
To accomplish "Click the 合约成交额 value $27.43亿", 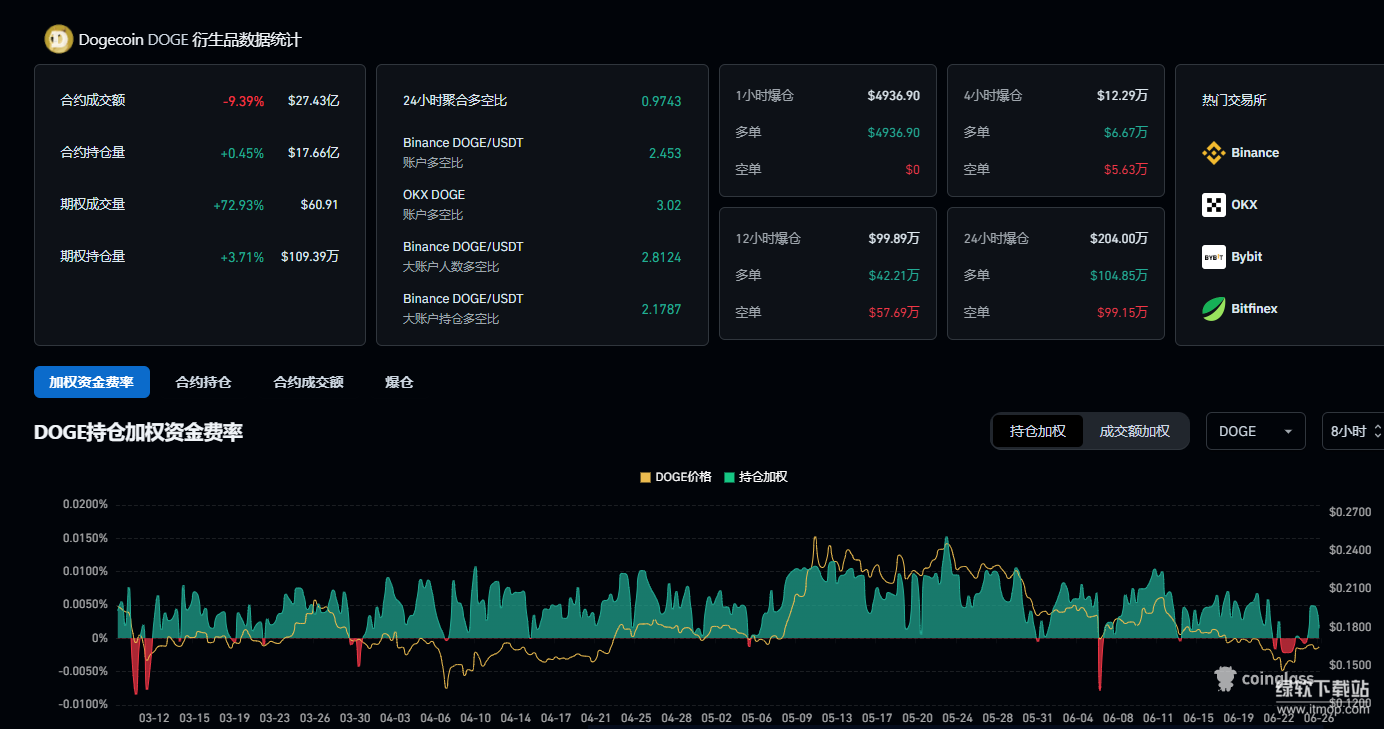I will point(314,101).
